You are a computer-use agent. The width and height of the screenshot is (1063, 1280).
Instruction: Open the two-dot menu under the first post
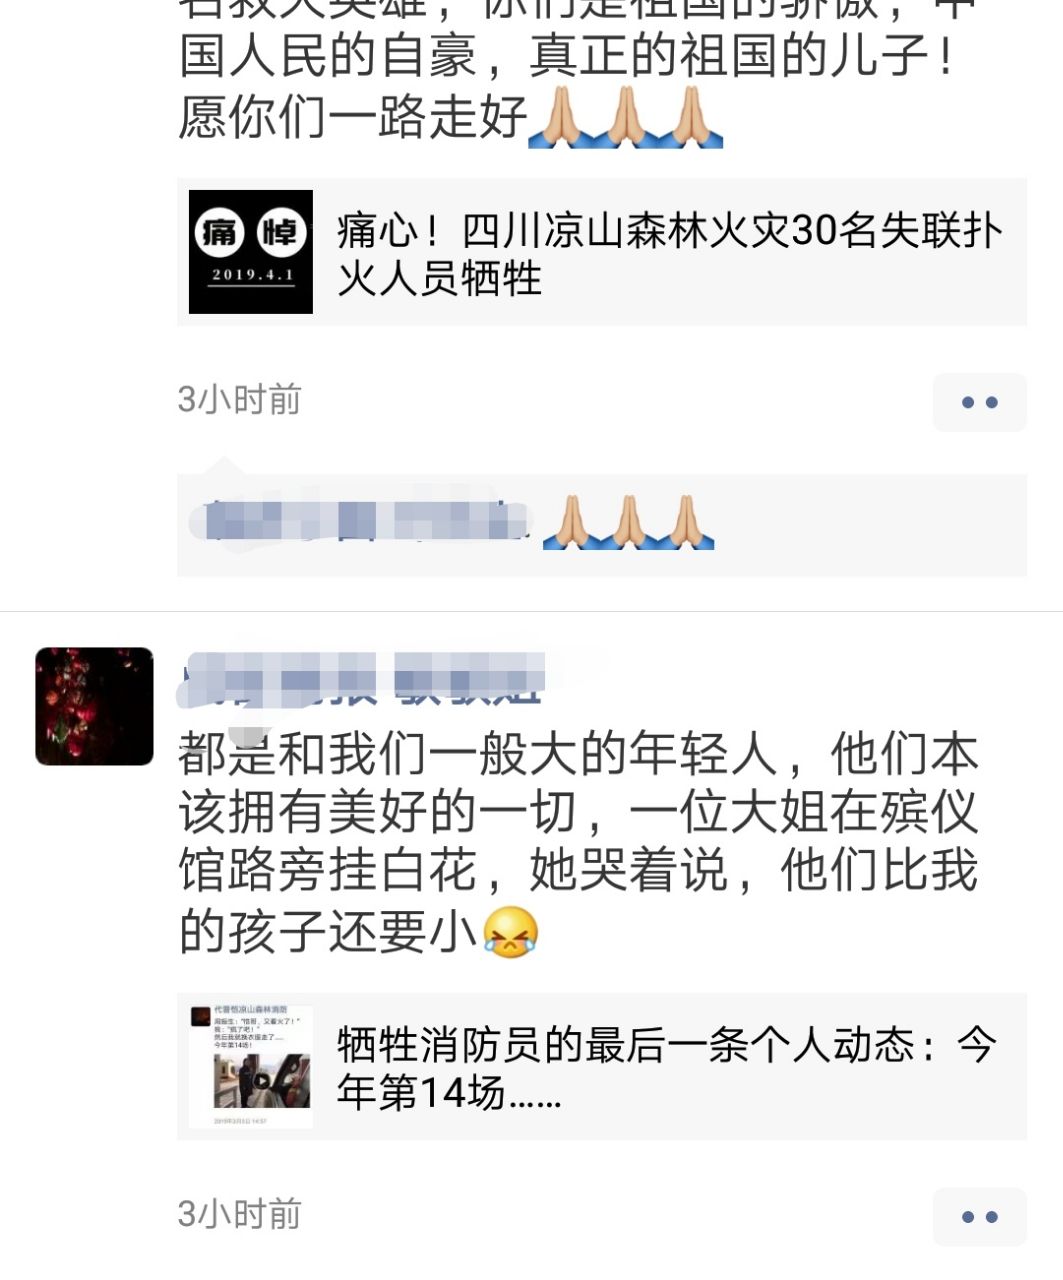point(979,402)
